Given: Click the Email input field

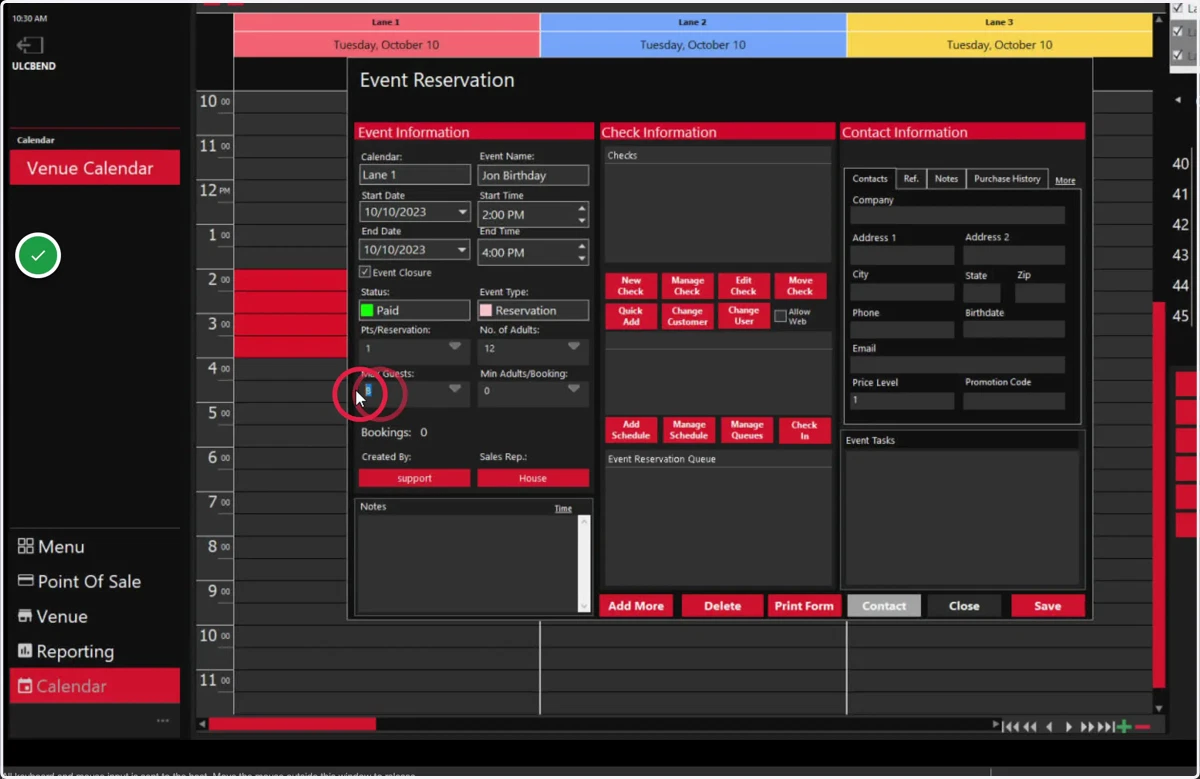Looking at the screenshot, I should [x=958, y=364].
